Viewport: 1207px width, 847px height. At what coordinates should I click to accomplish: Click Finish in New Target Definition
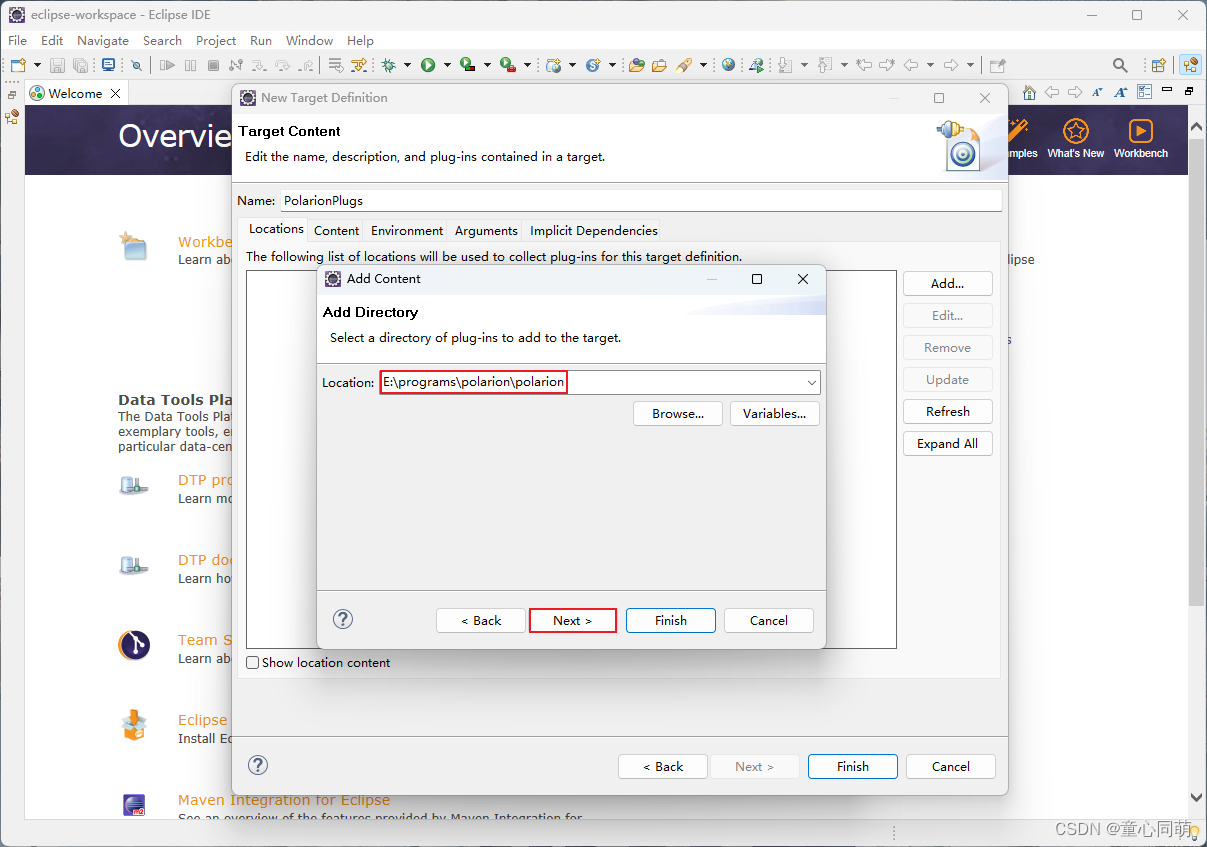tap(853, 766)
